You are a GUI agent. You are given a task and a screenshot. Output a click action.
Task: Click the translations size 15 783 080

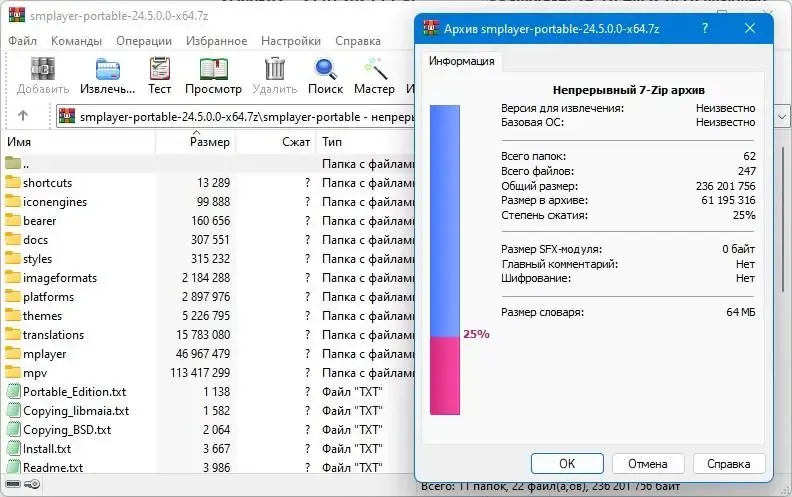pyautogui.click(x=203, y=335)
